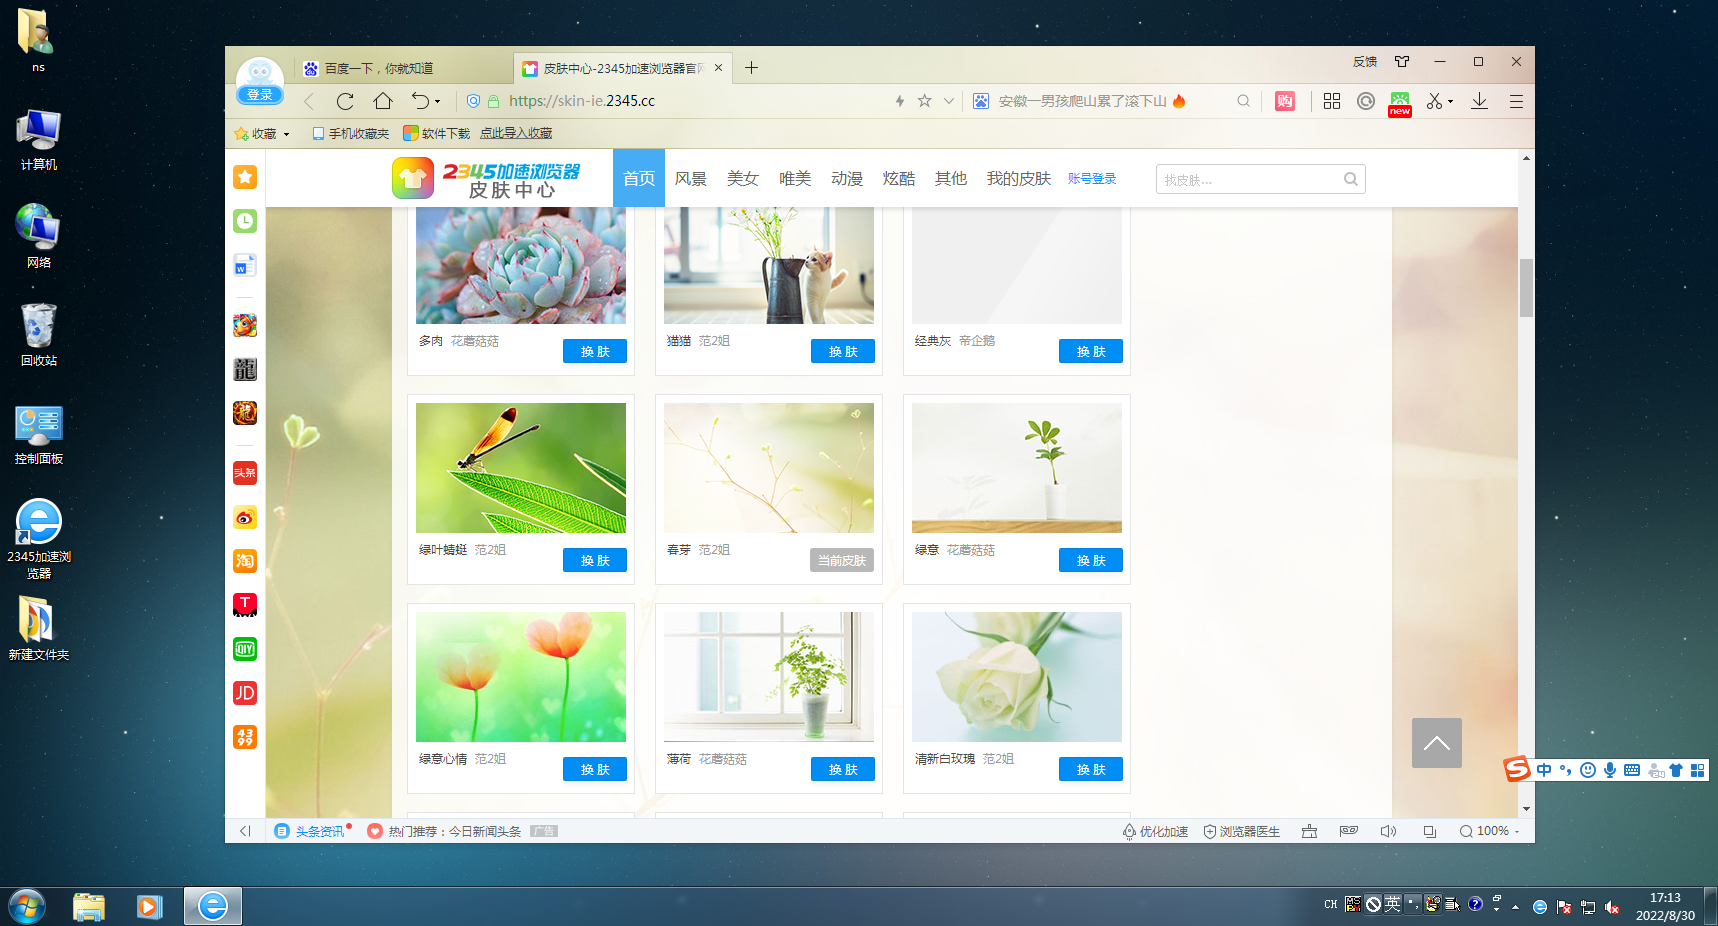This screenshot has height=926, width=1718.
Task: Apply the 薄荷 skin with 换肤
Action: [843, 769]
